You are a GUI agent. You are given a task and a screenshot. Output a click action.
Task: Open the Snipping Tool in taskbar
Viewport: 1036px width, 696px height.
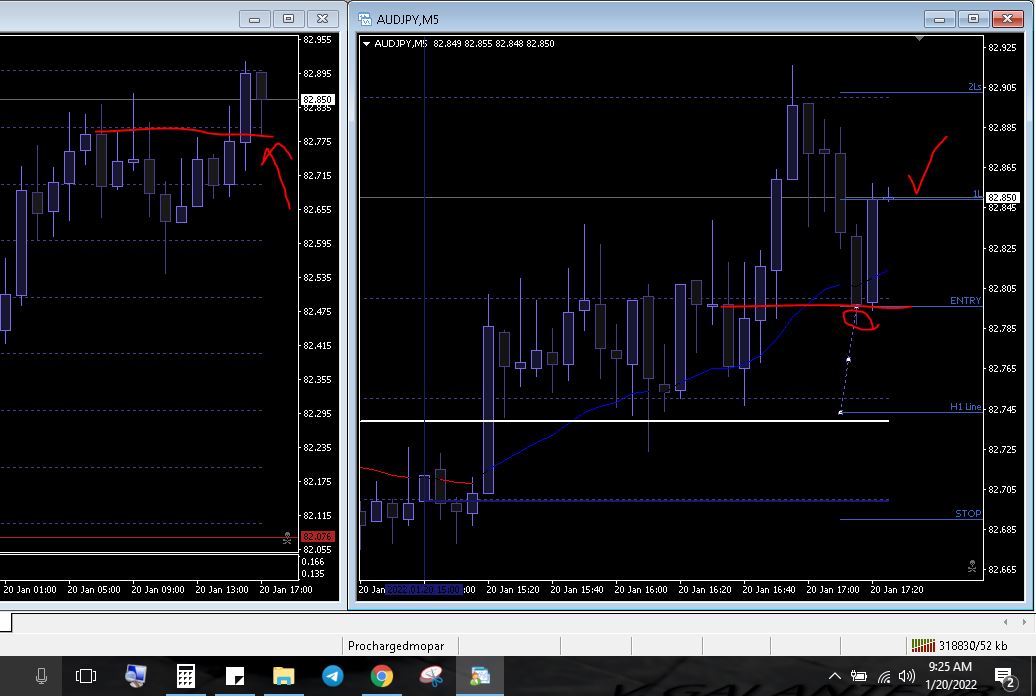pos(431,677)
